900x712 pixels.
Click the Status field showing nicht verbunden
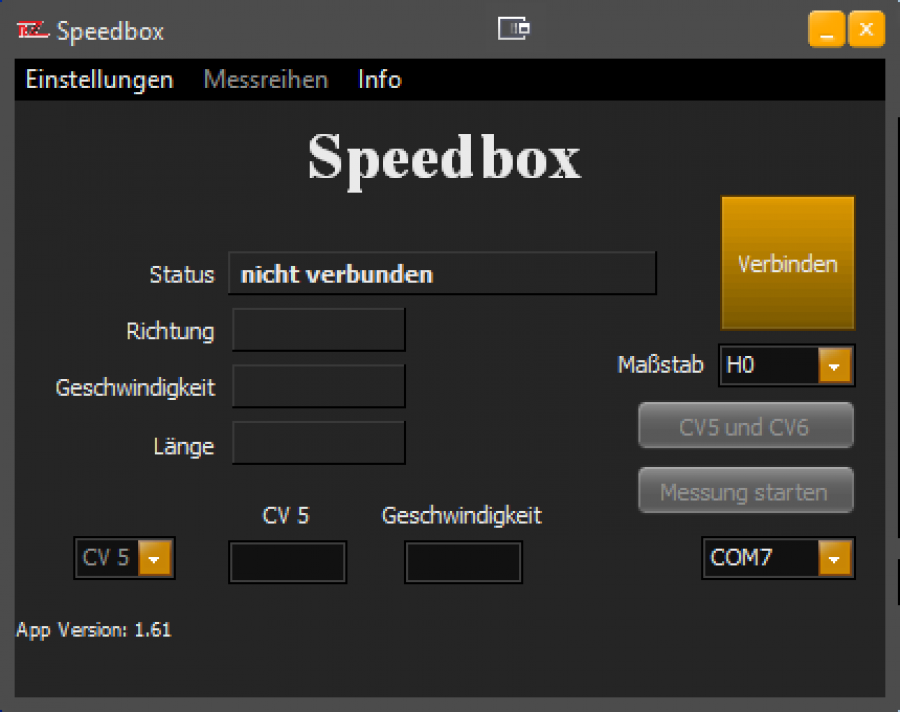(x=442, y=273)
